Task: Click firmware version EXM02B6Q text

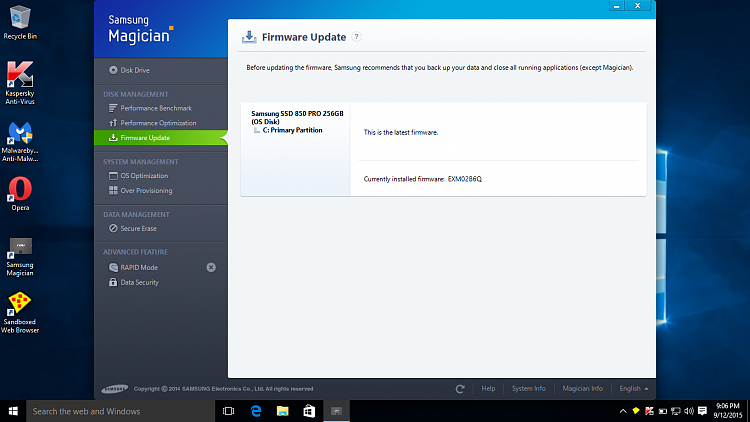Action: click(x=464, y=179)
